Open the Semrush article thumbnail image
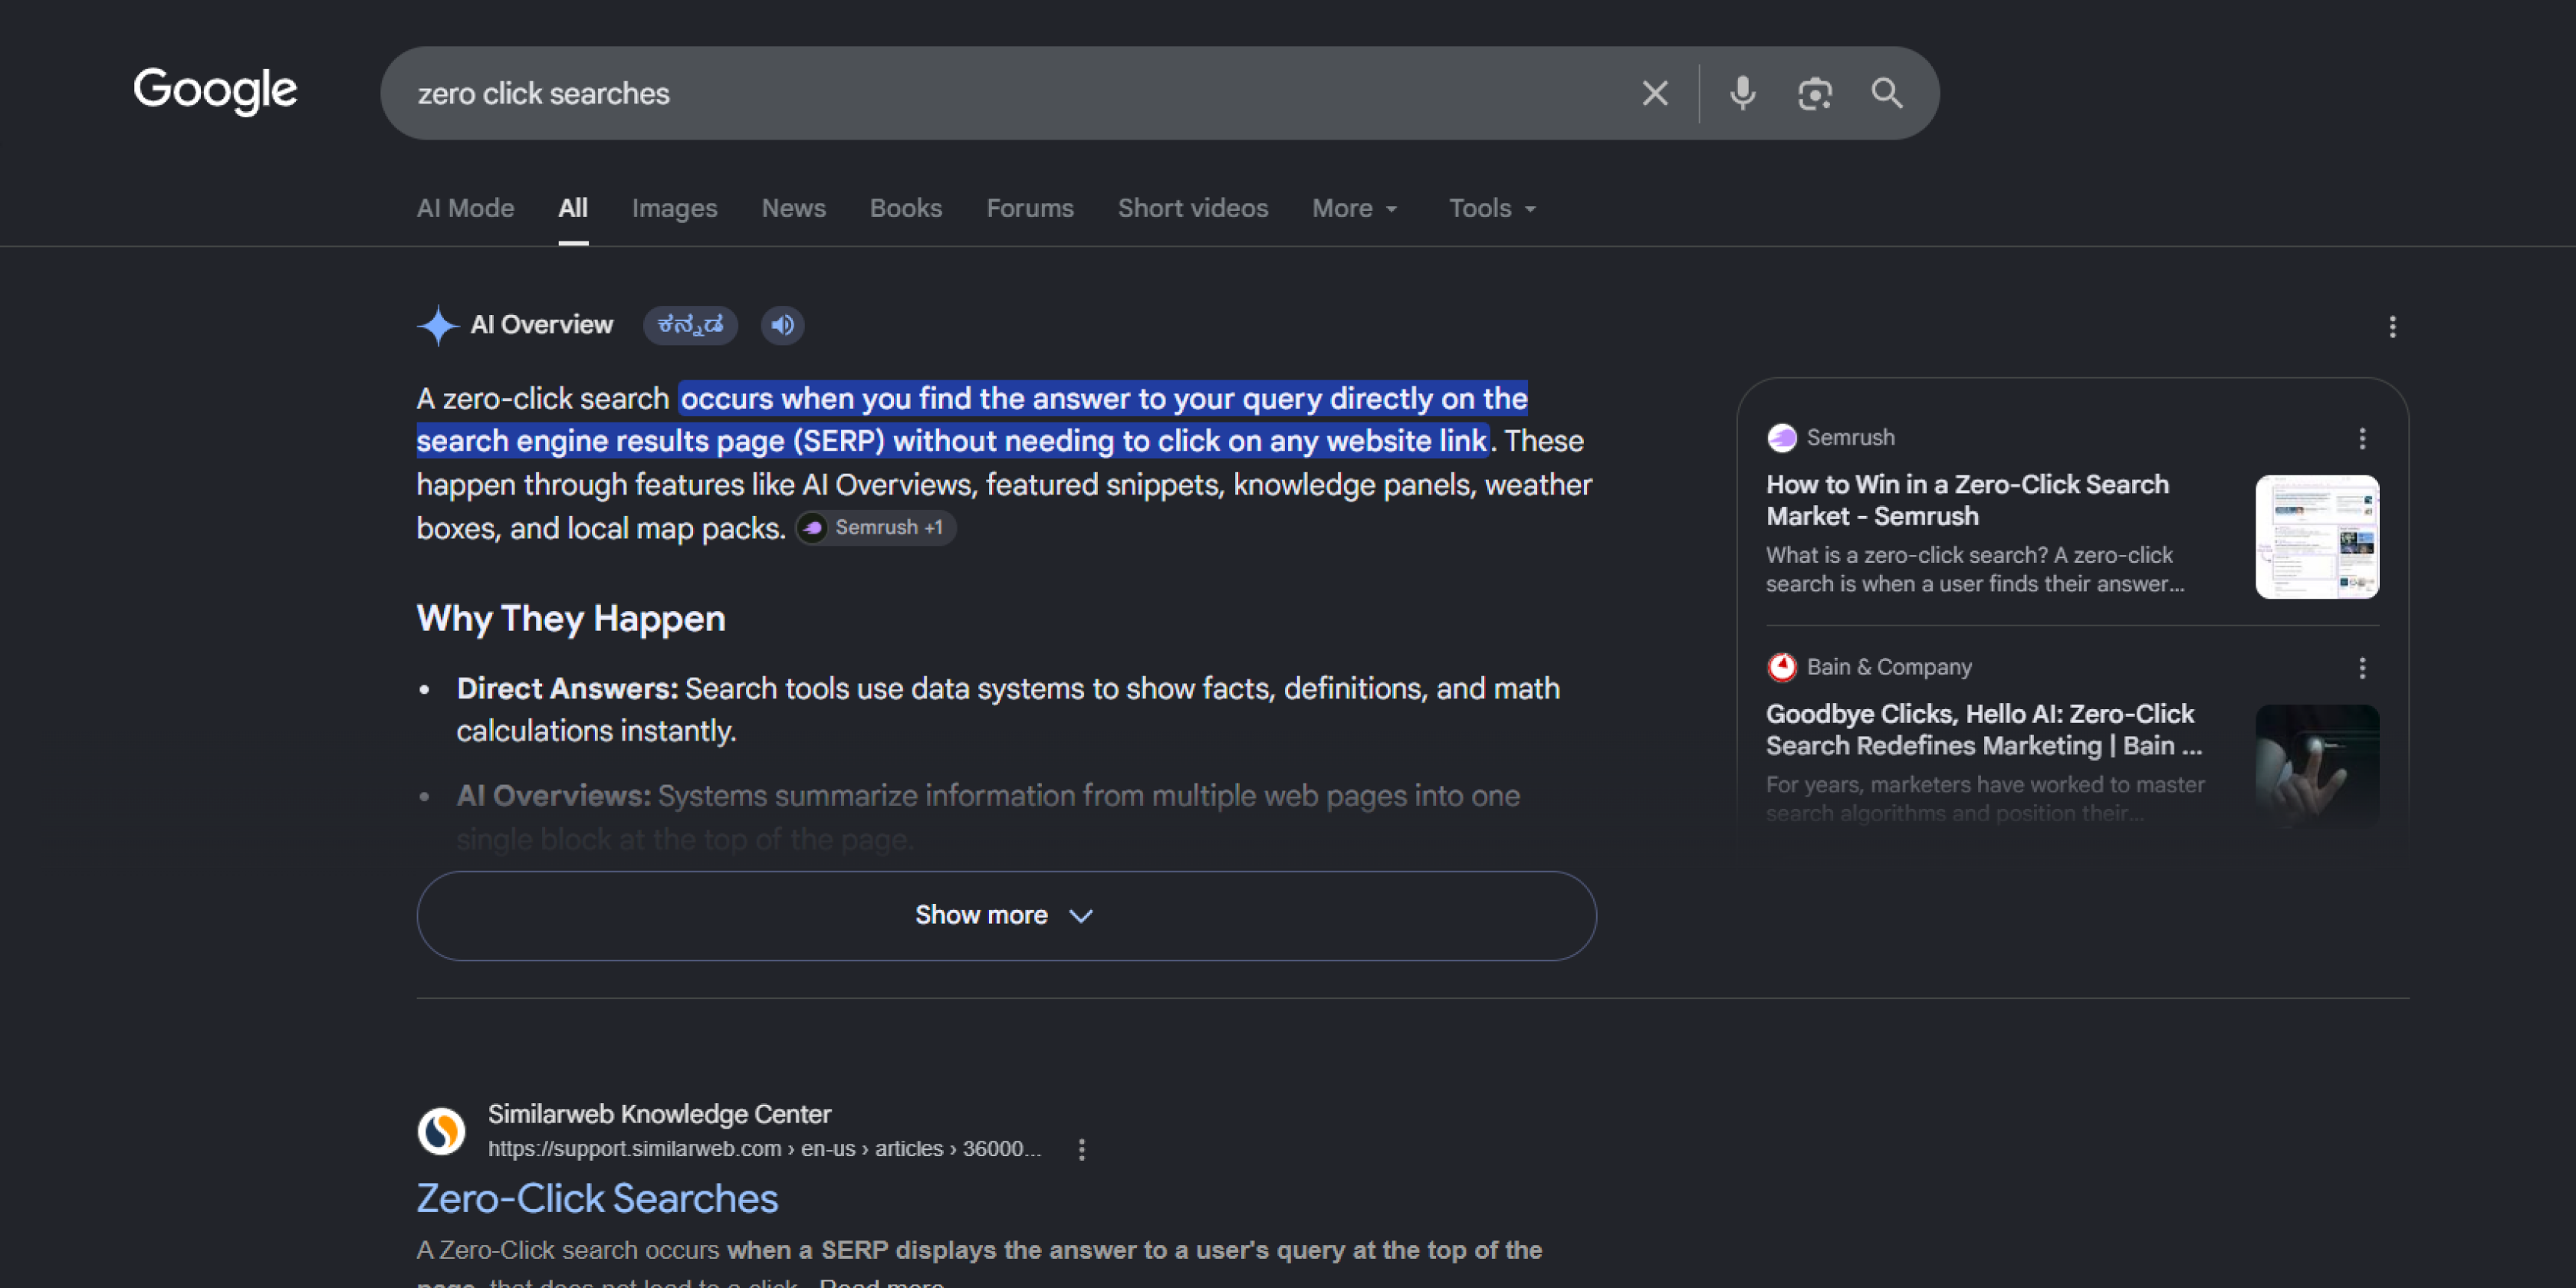Image resolution: width=2576 pixels, height=1288 pixels. 2317,537
